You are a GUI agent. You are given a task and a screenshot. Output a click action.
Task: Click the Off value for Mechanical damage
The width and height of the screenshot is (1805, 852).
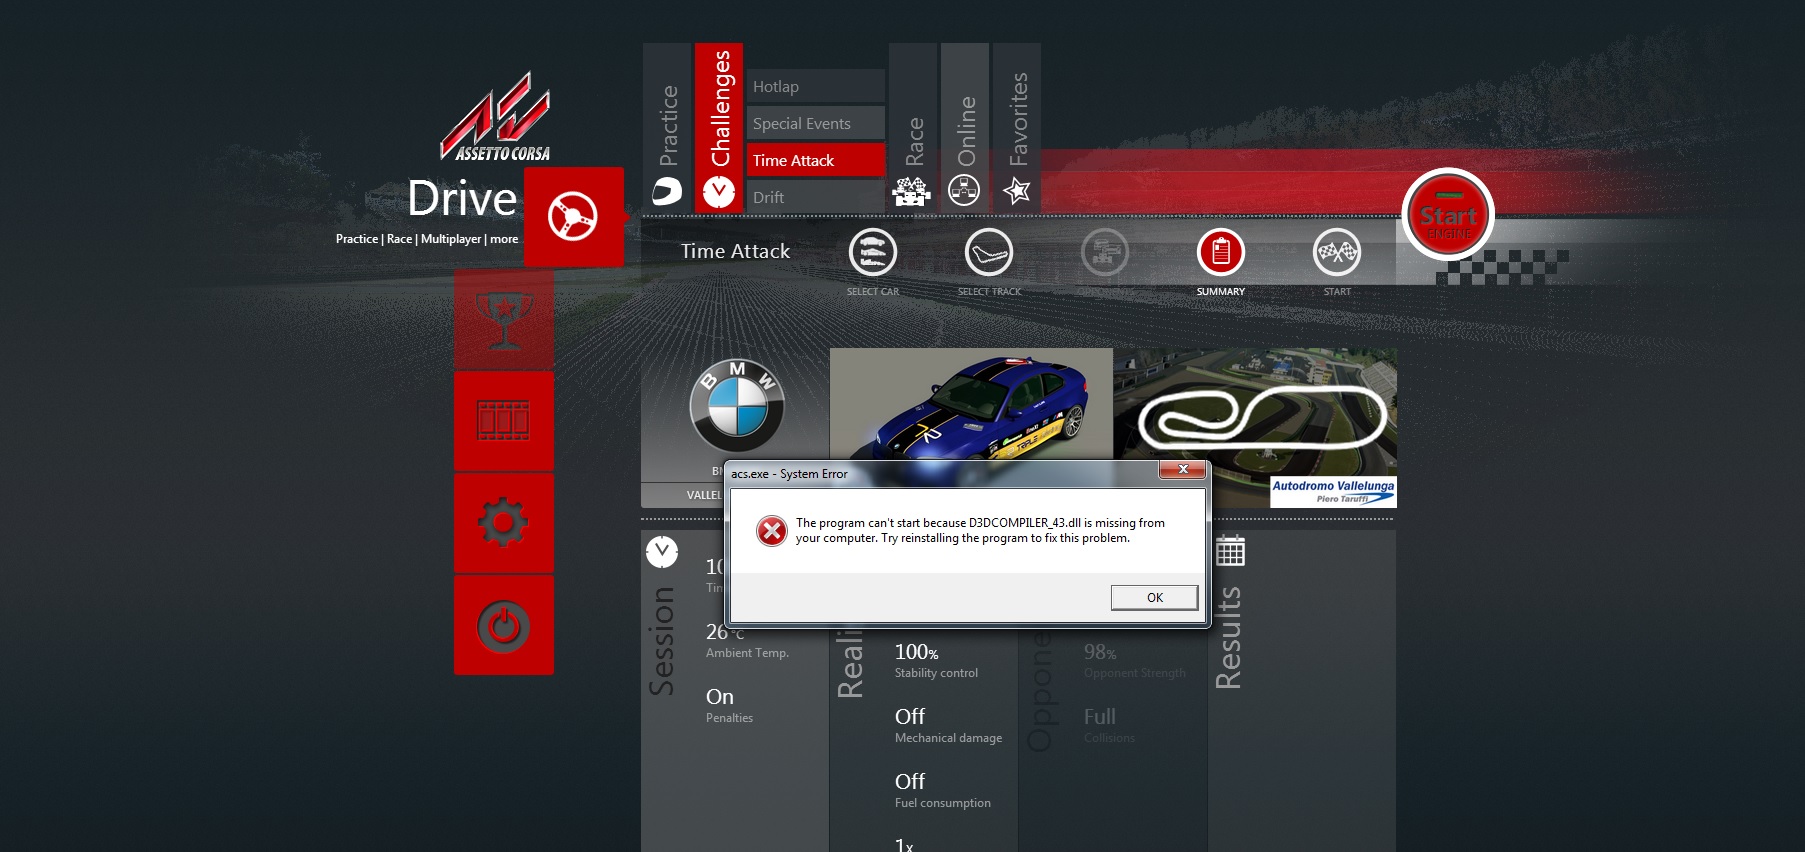[910, 717]
